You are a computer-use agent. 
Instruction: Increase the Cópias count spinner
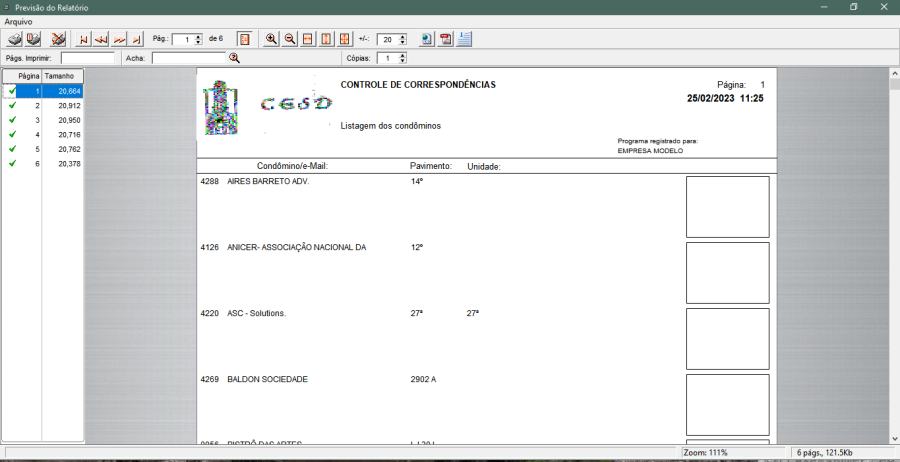(x=402, y=55)
